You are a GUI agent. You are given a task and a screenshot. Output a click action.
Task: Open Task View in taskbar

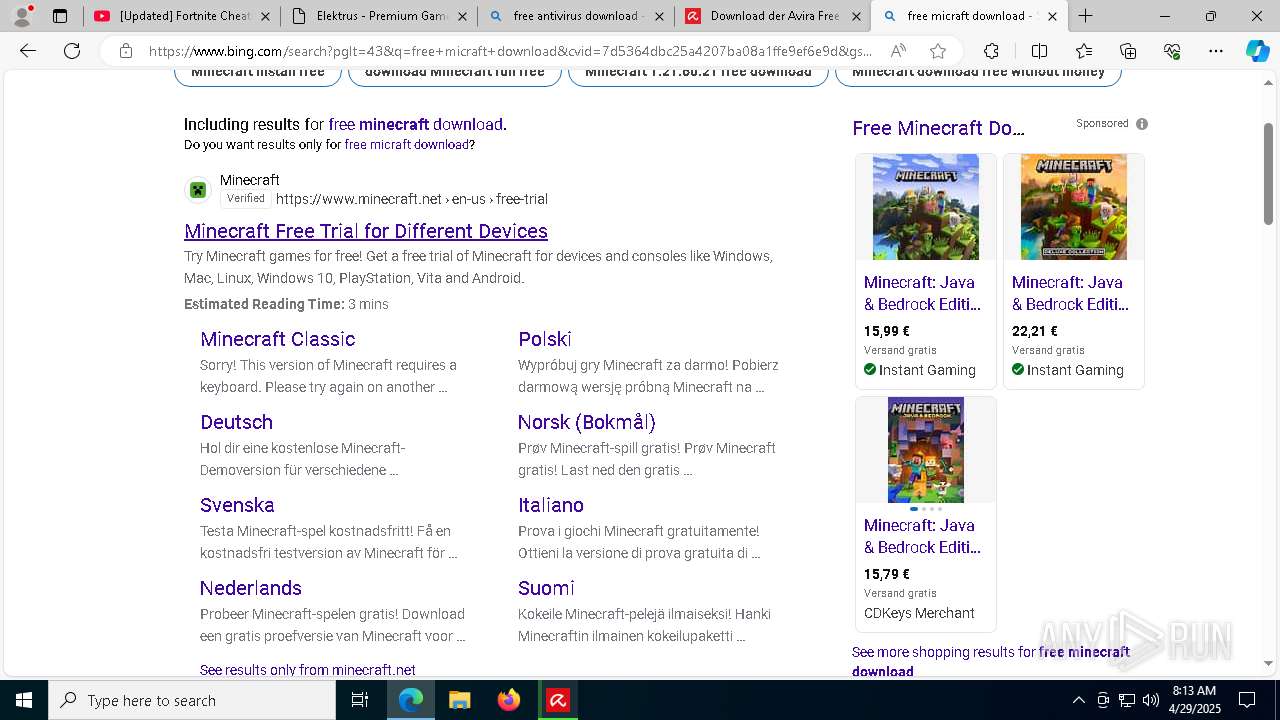click(x=360, y=700)
